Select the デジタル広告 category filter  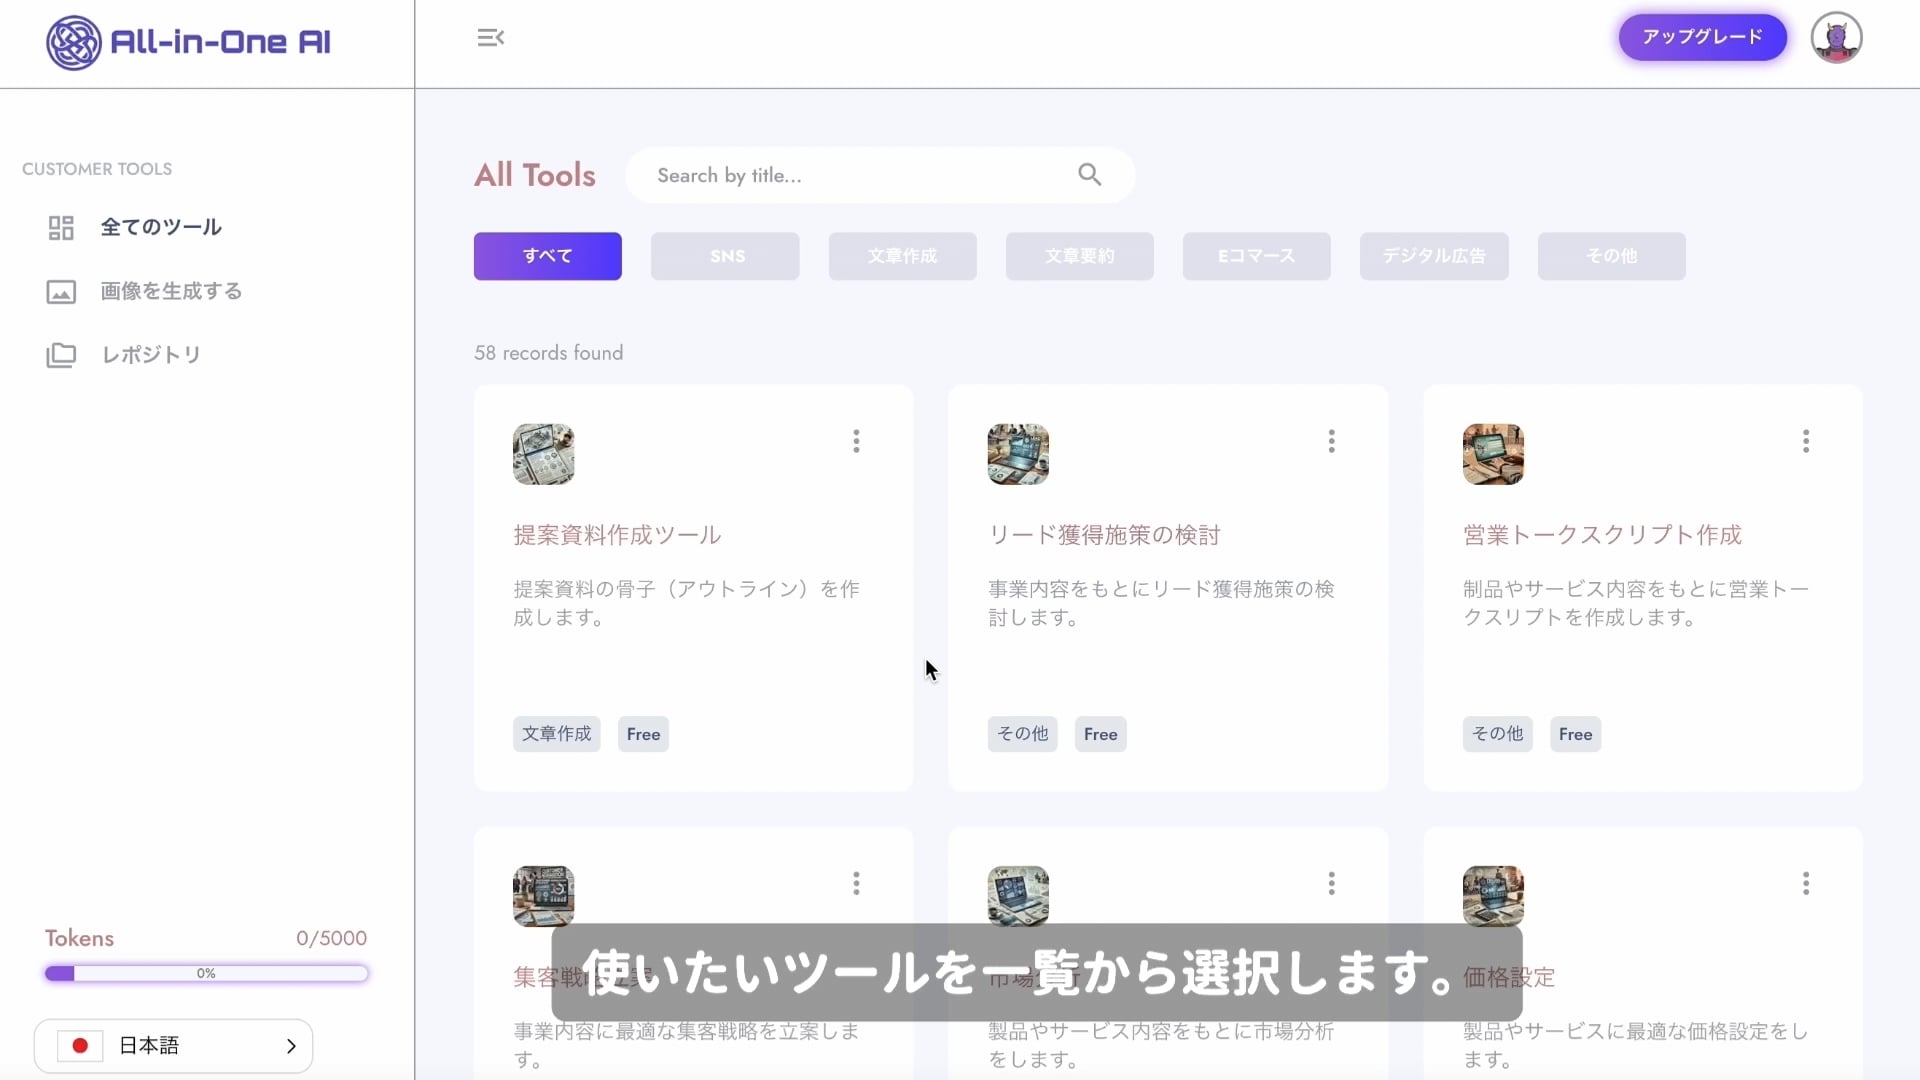1433,256
